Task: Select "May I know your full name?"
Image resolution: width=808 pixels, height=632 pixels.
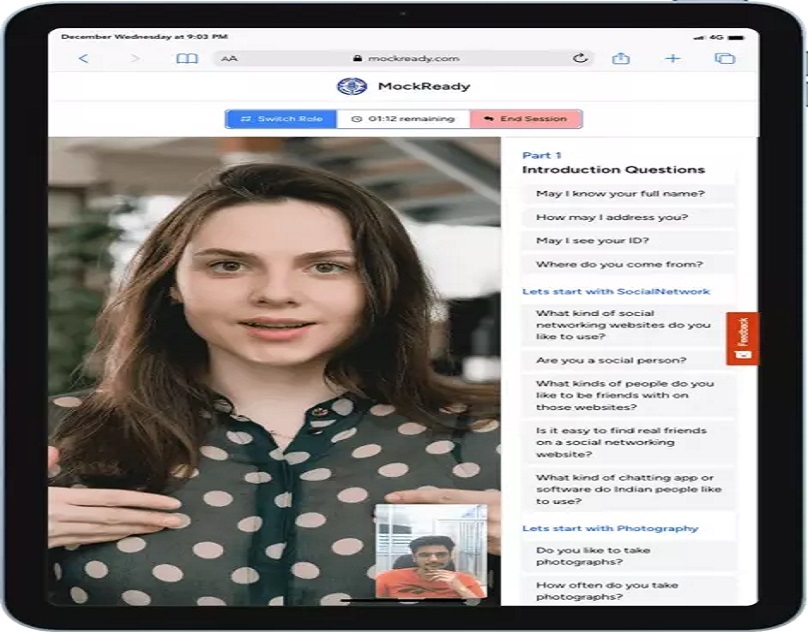Action: pyautogui.click(x=620, y=194)
